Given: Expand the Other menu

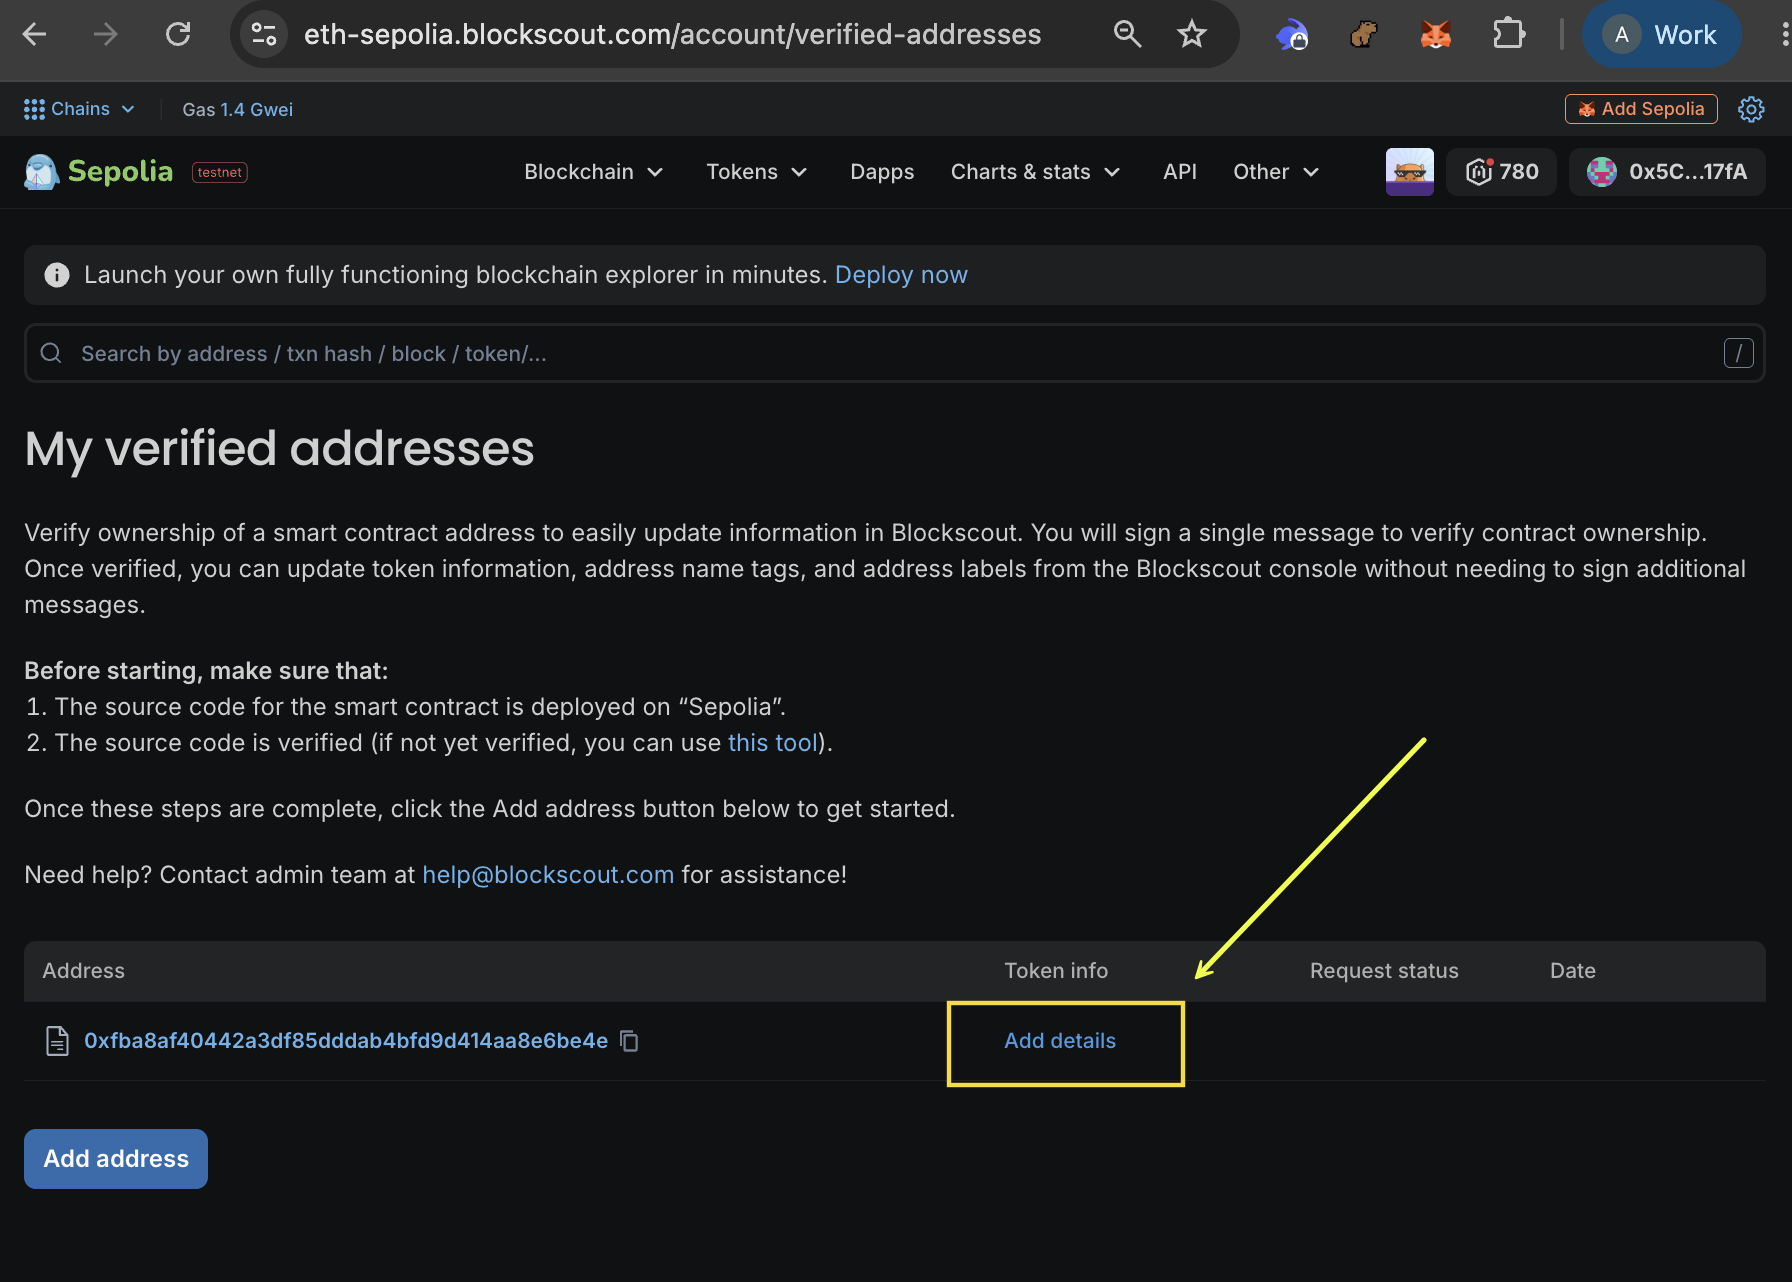Looking at the screenshot, I should pyautogui.click(x=1276, y=172).
